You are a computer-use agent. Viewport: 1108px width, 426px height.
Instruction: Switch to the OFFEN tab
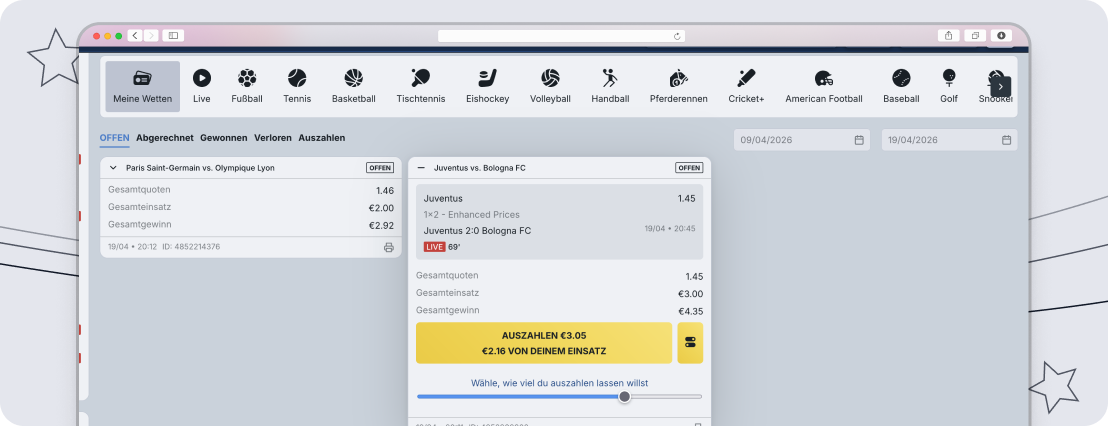pos(114,138)
